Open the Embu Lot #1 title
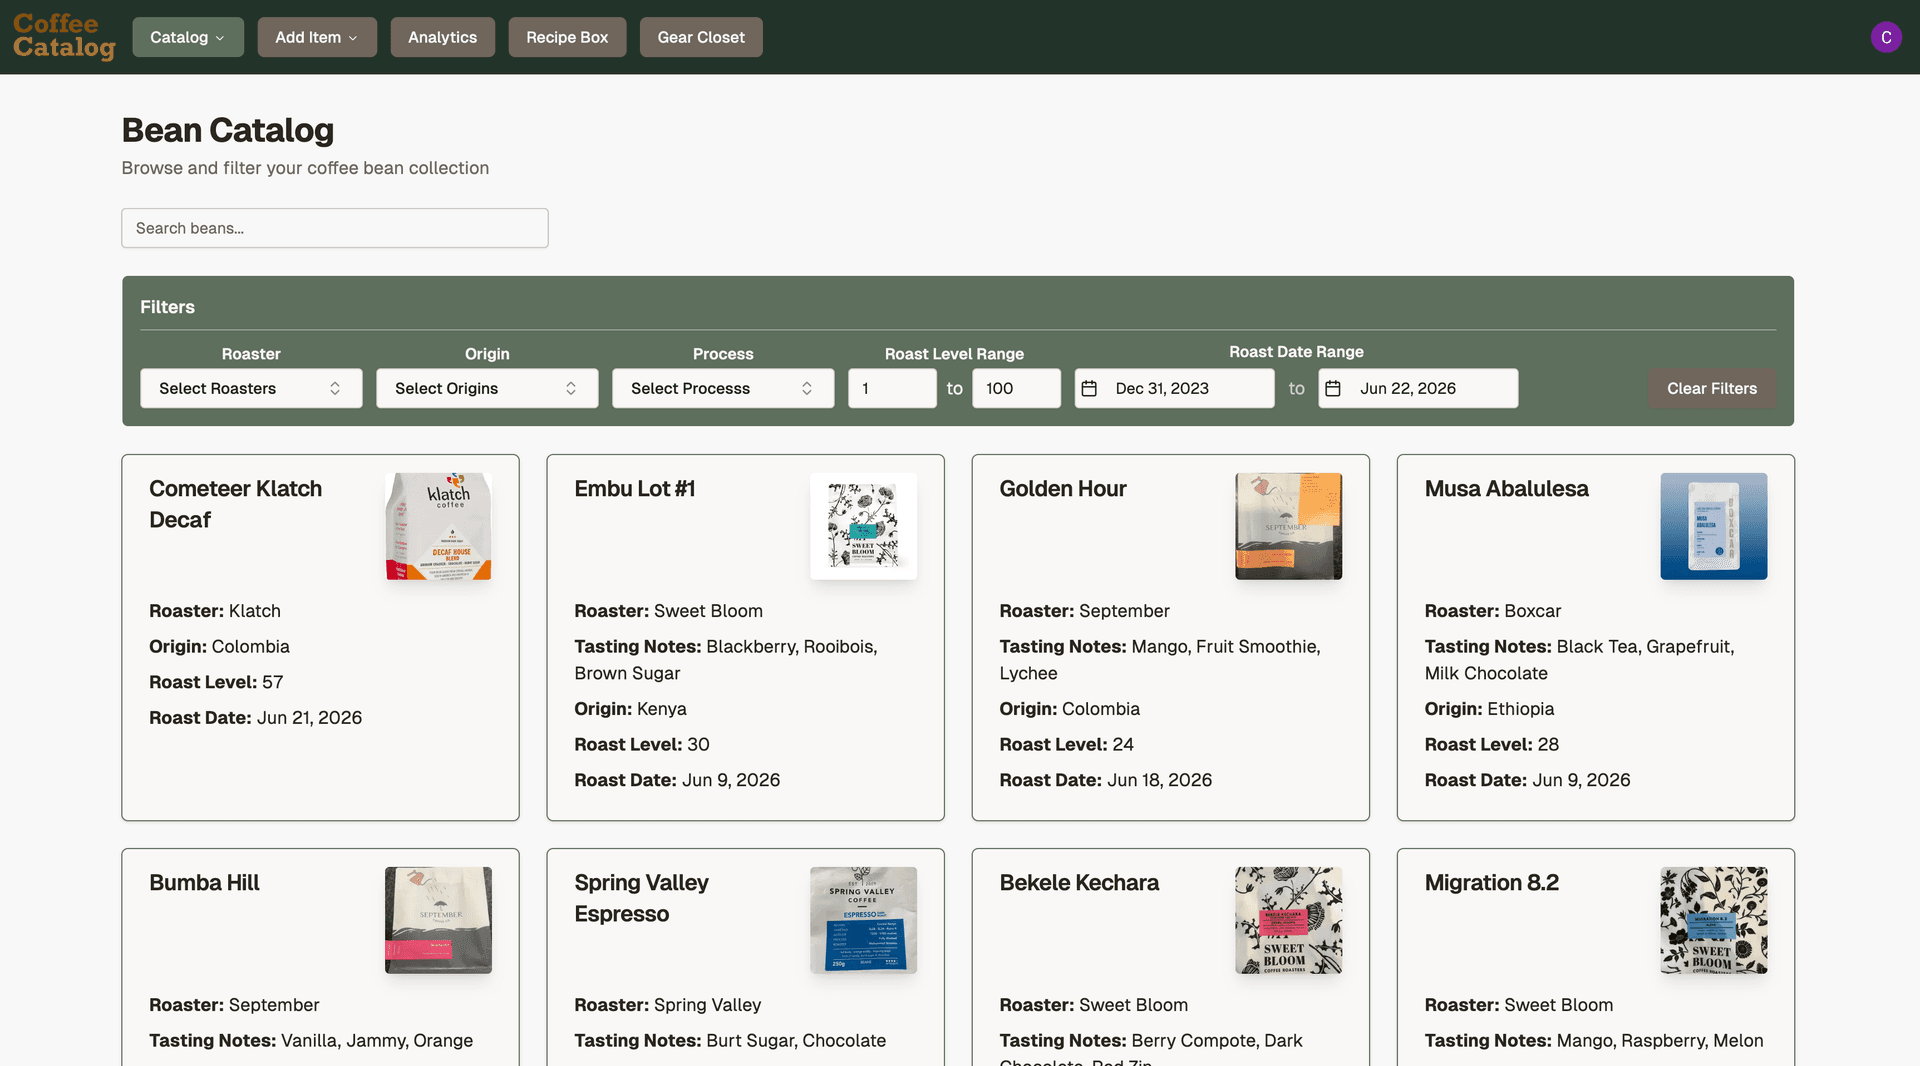Image resolution: width=1920 pixels, height=1066 pixels. pyautogui.click(x=634, y=489)
